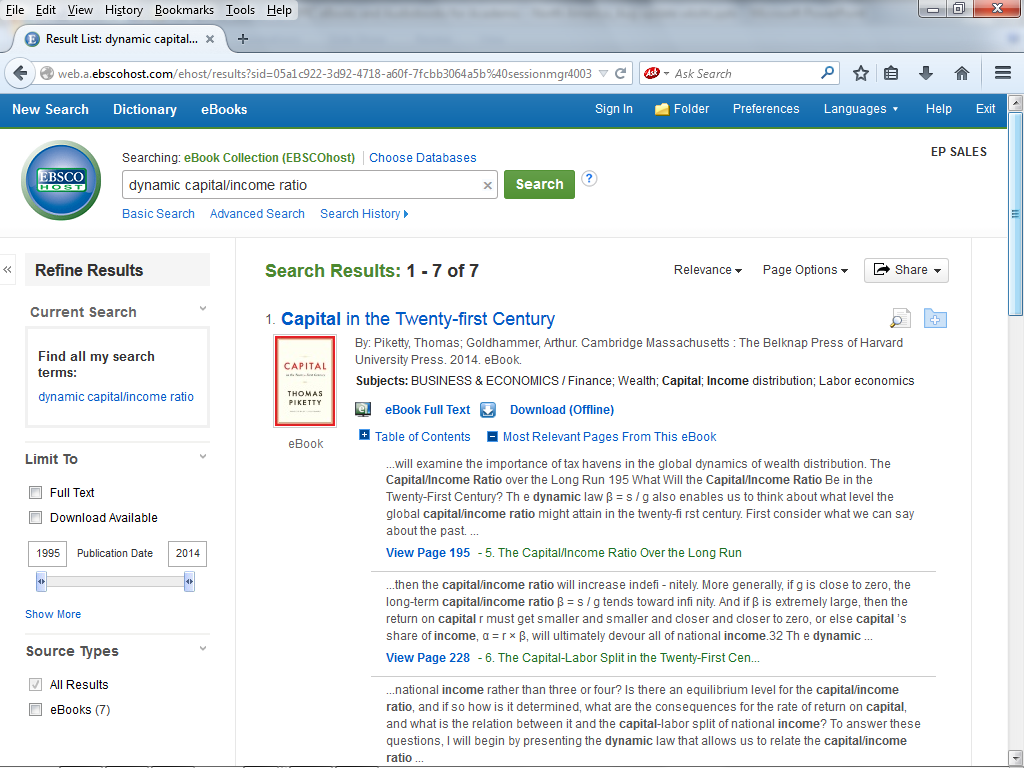The height and width of the screenshot is (768, 1024).
Task: Bookmark this page with the star icon
Action: 861,73
